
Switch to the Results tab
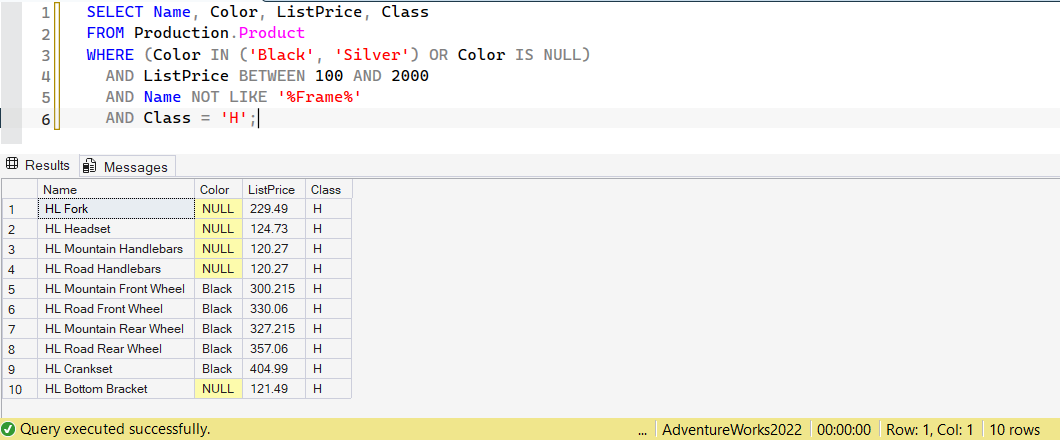pyautogui.click(x=38, y=165)
